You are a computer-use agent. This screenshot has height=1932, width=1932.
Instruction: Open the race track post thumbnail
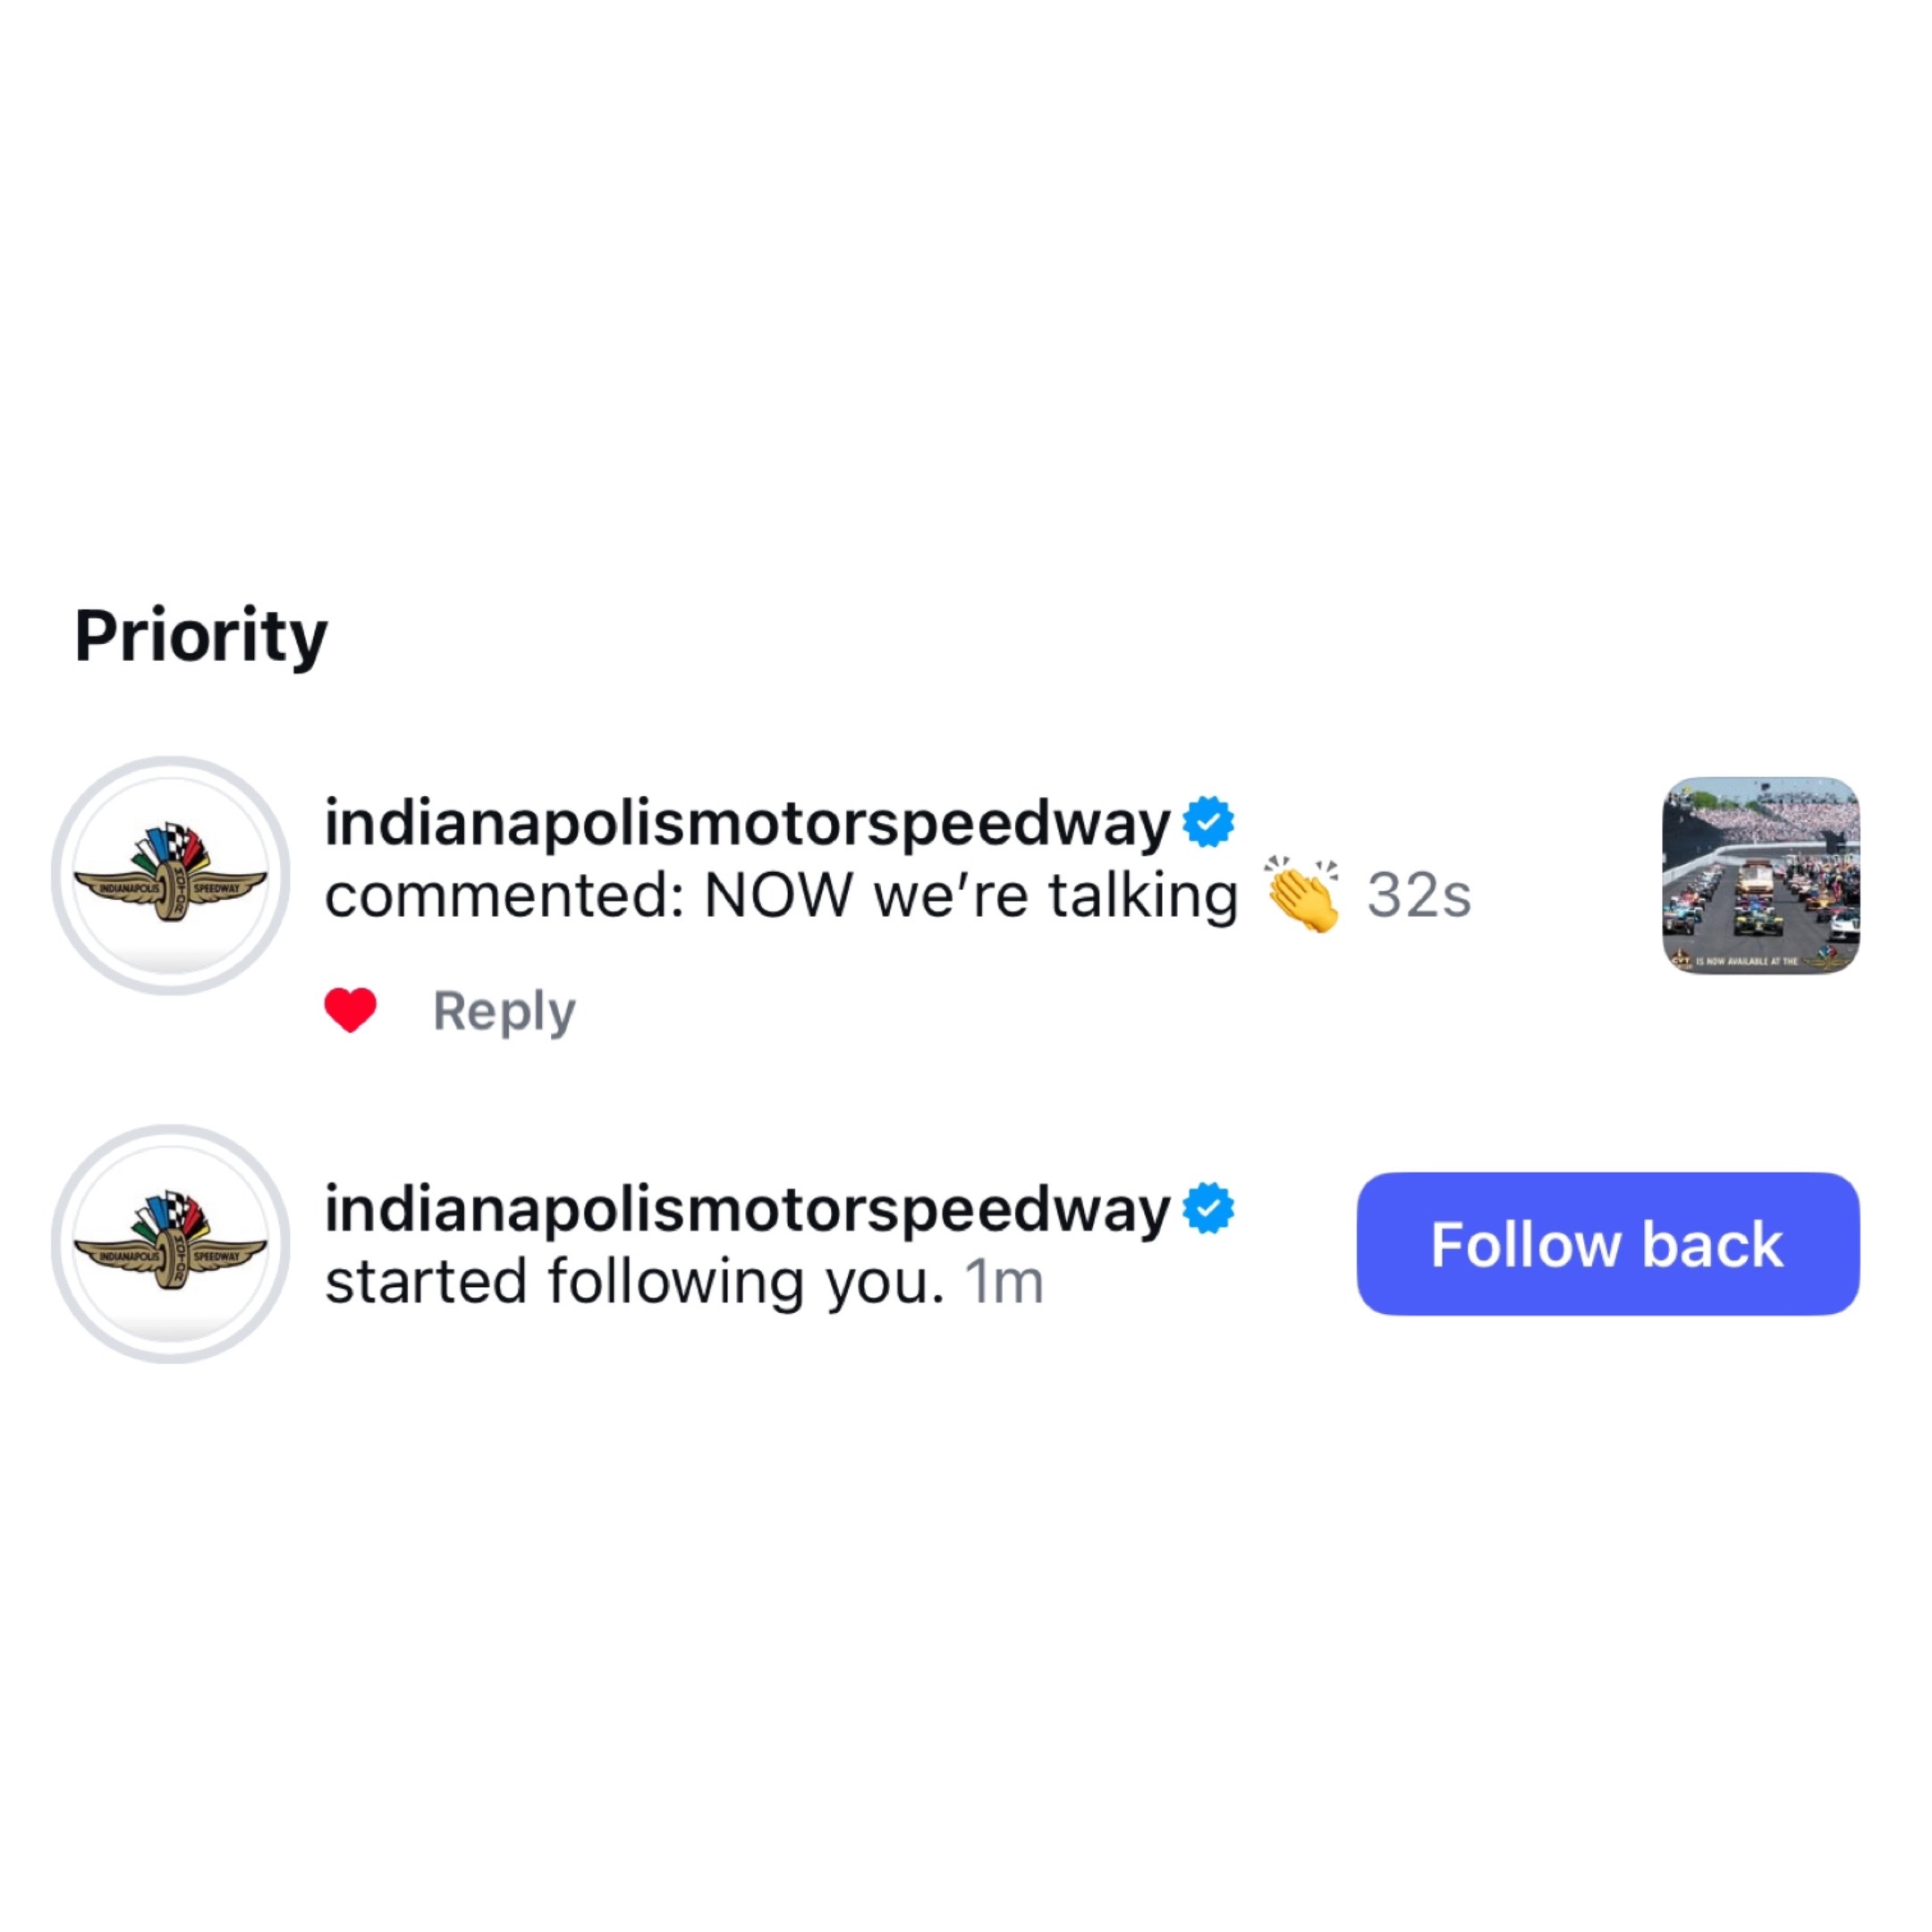[x=1761, y=876]
